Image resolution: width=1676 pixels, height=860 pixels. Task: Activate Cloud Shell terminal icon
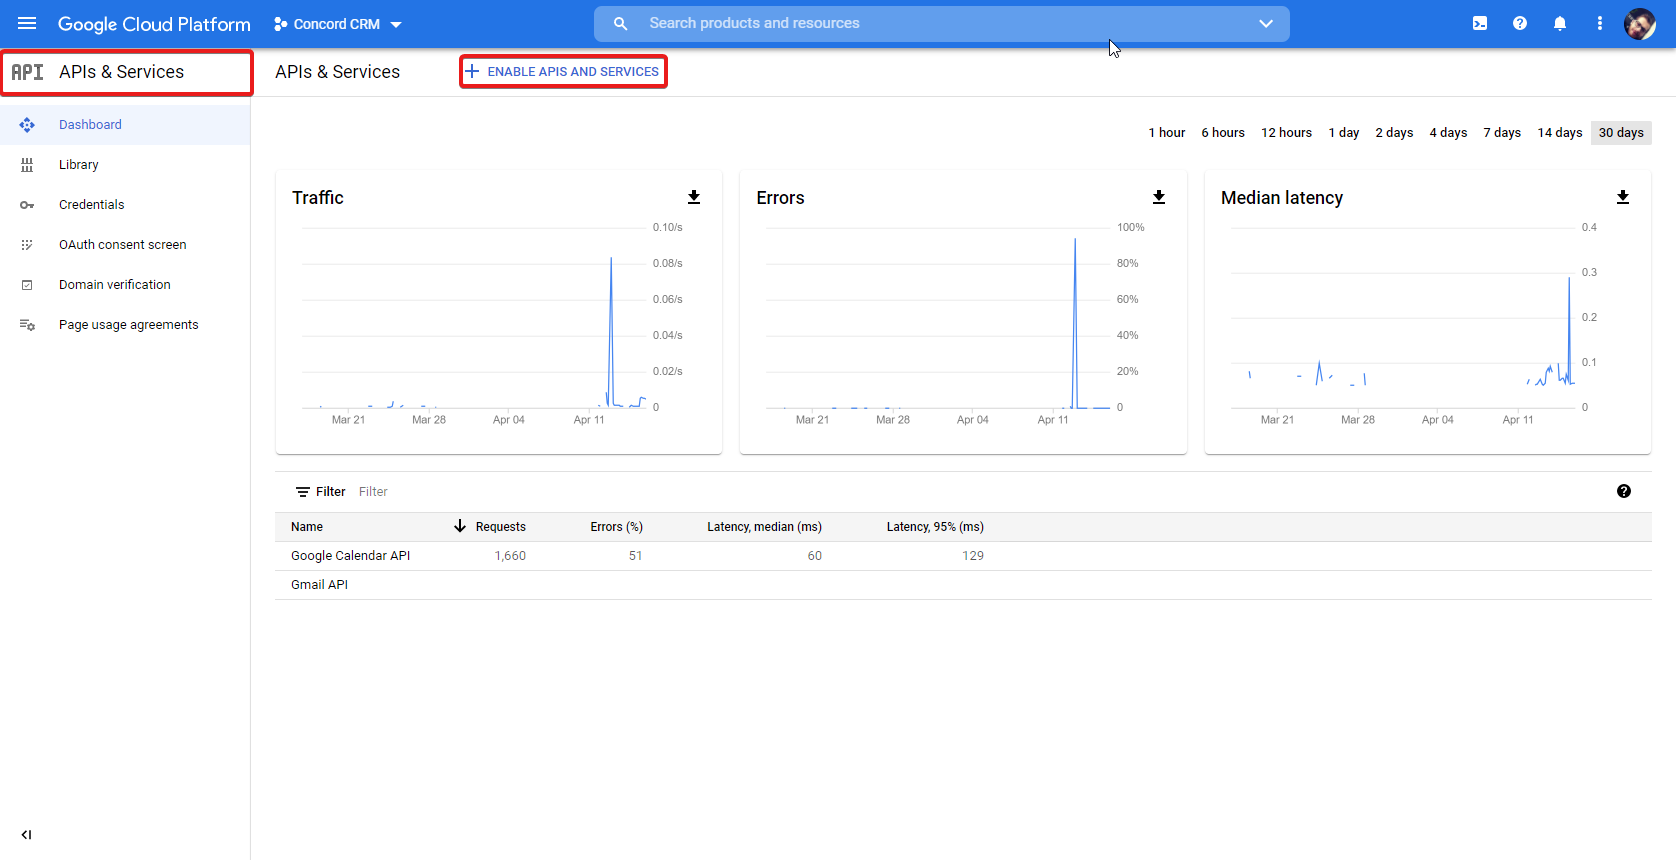point(1480,23)
